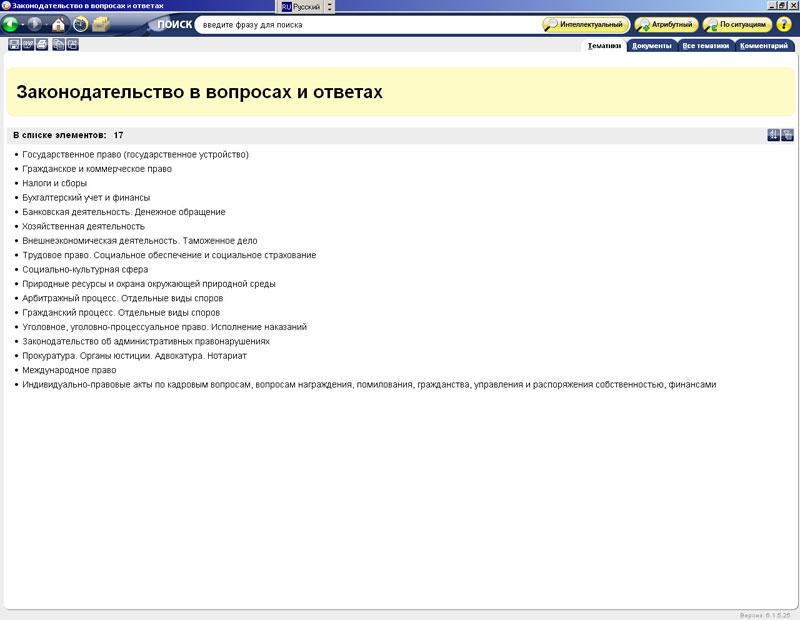
Task: Click the copy icon in the toolbar
Action: [x=59, y=45]
